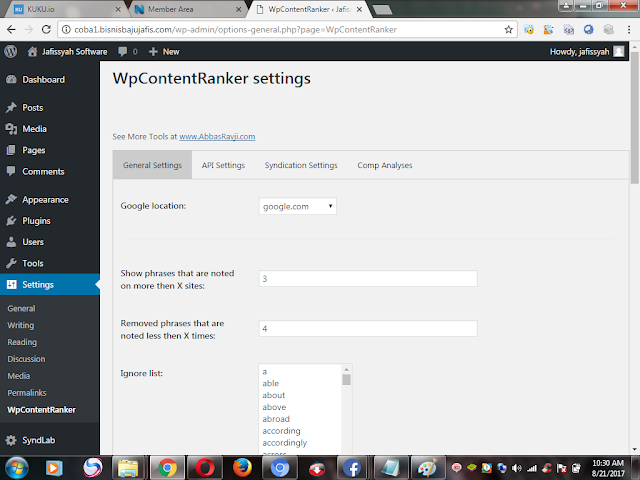
Task: Open file explorer folder in taskbar
Action: coord(128,468)
